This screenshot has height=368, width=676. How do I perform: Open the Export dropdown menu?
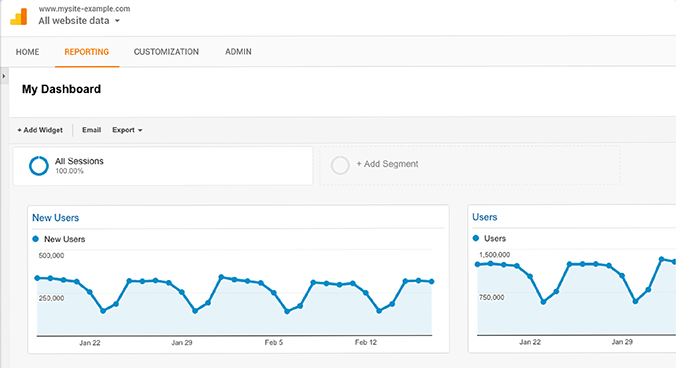click(127, 130)
